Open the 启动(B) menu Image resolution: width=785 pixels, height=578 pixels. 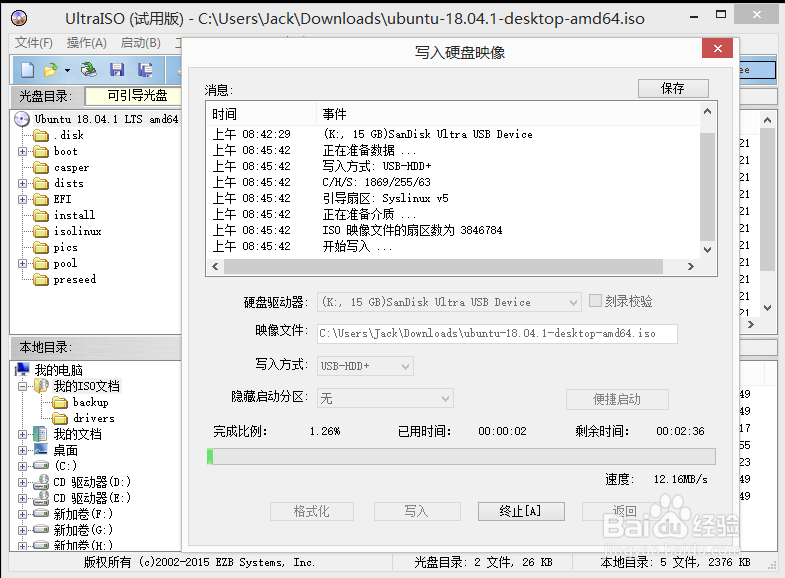(x=141, y=43)
